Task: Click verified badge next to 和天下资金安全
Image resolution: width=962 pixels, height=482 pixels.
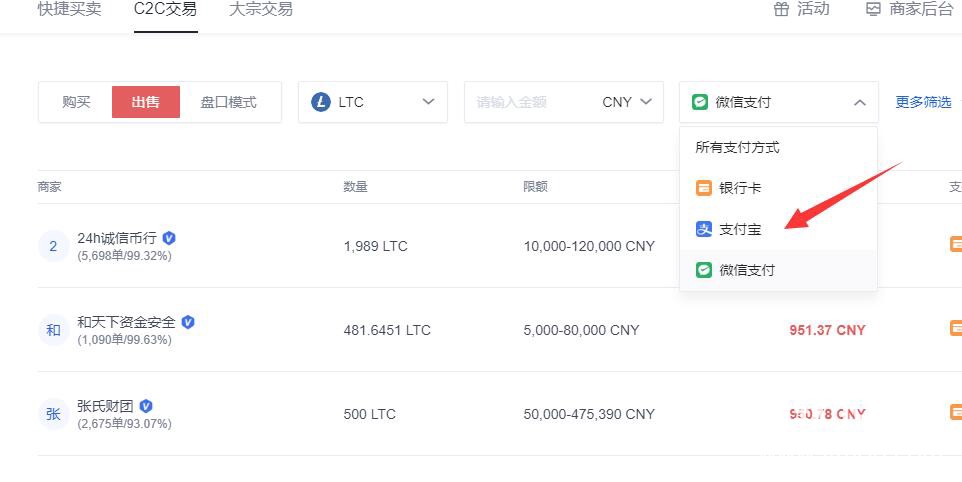Action: click(188, 322)
